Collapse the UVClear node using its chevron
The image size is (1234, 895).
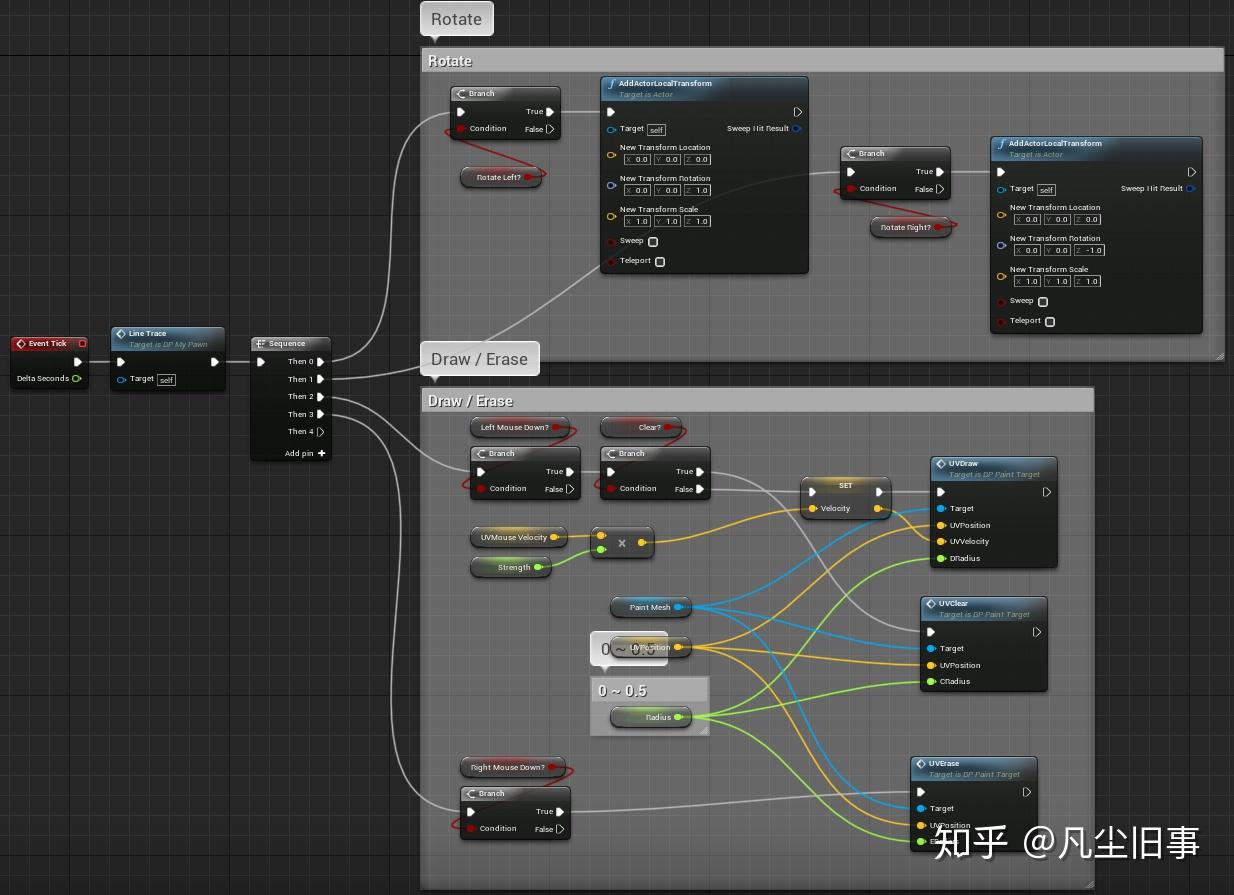click(x=1036, y=631)
